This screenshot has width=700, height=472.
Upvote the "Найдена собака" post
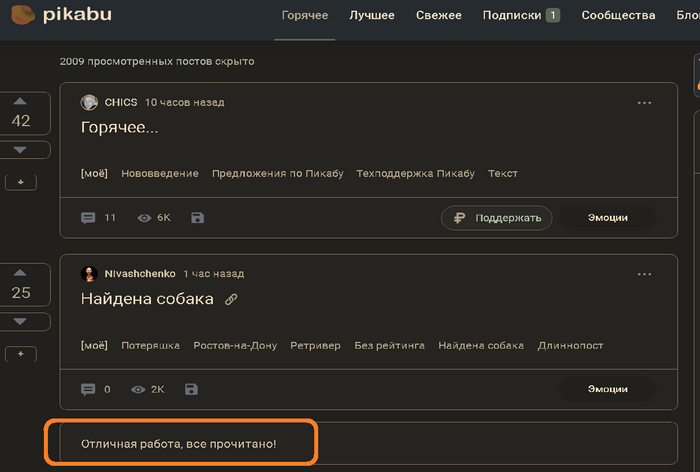click(20, 273)
